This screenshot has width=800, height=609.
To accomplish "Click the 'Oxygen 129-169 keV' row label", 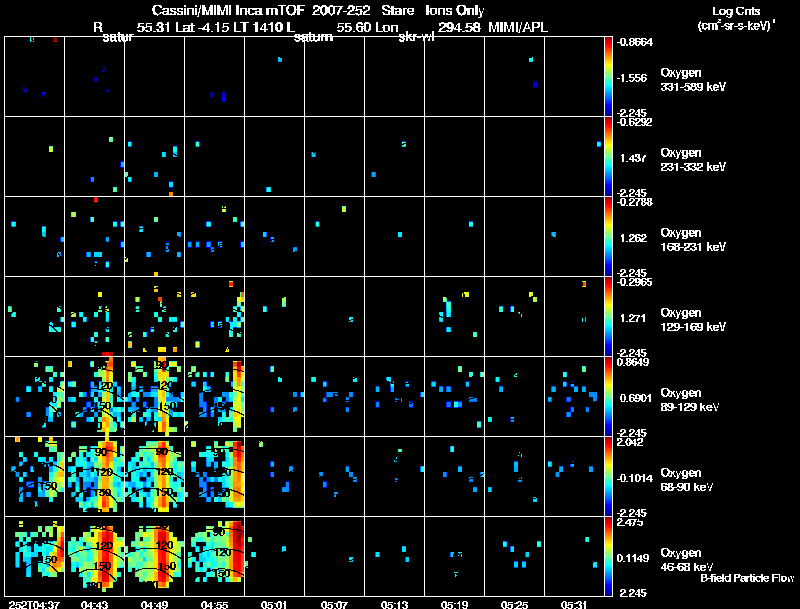I will coord(693,320).
